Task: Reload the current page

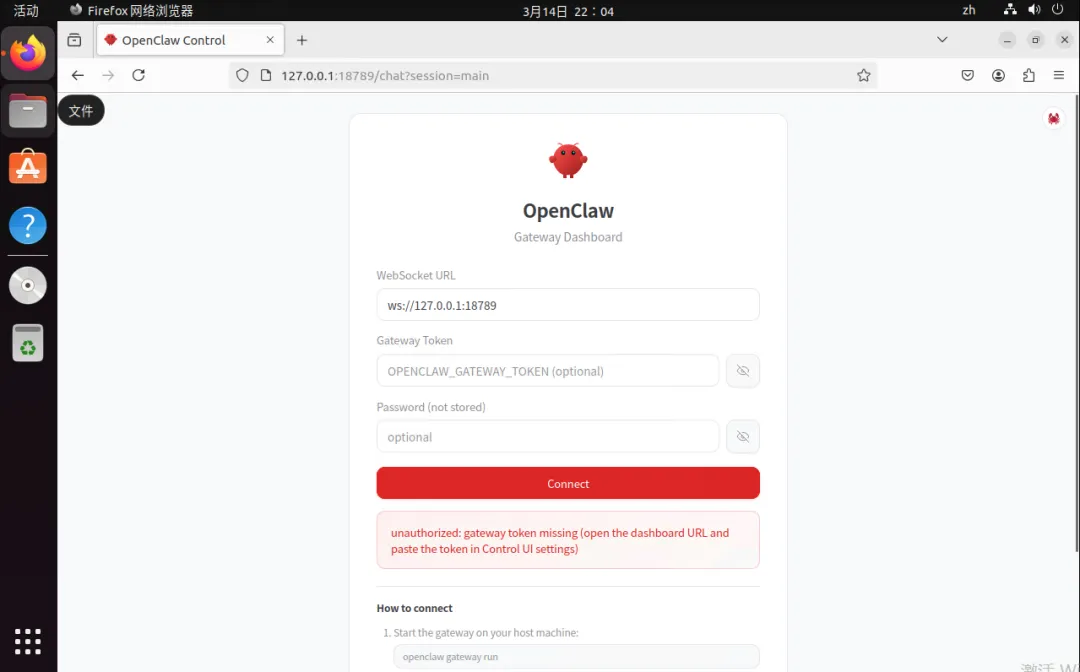Action: click(x=138, y=76)
